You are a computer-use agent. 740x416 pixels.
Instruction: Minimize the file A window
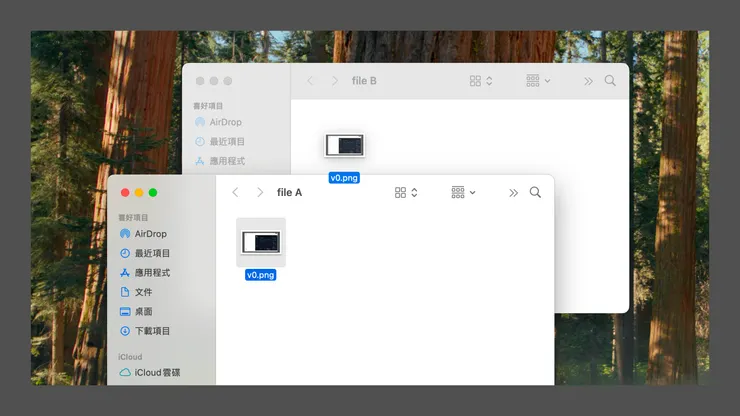[x=139, y=193]
